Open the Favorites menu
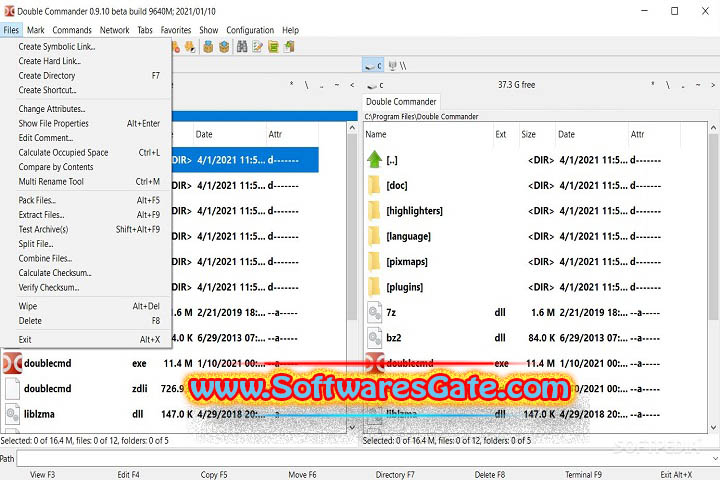Viewport: 720px width, 480px height. pyautogui.click(x=175, y=30)
